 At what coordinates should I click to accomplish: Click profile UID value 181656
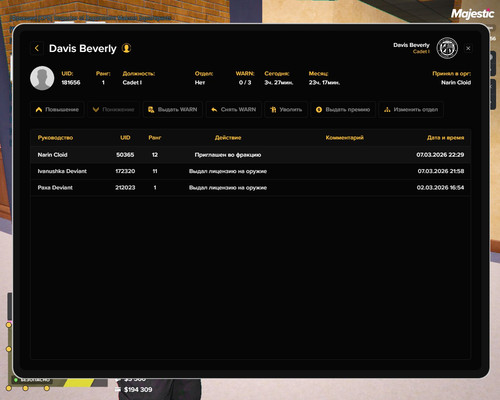[71, 83]
